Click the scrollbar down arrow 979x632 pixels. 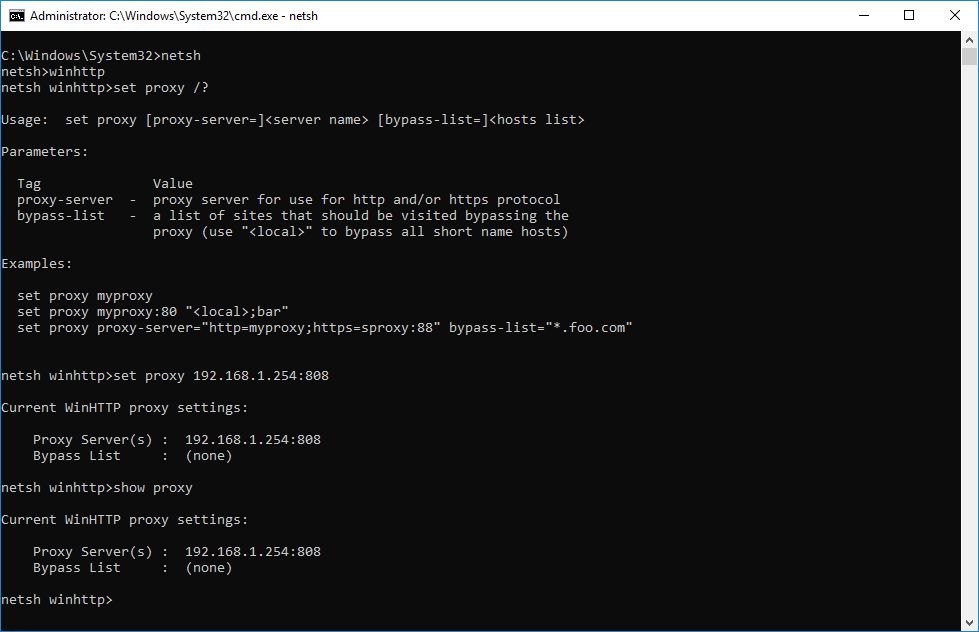point(968,622)
